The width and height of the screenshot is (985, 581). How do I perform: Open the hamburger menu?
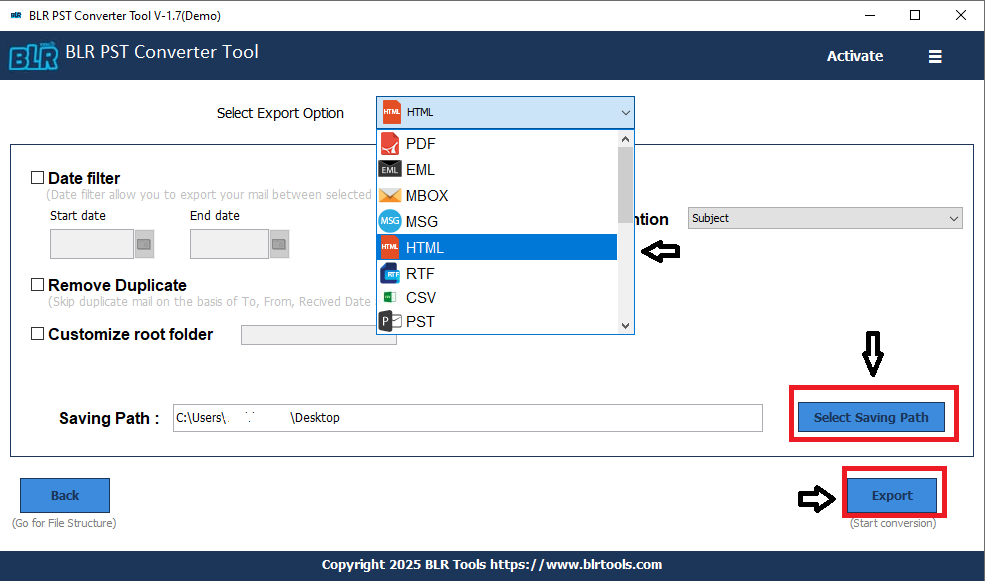pyautogui.click(x=935, y=57)
